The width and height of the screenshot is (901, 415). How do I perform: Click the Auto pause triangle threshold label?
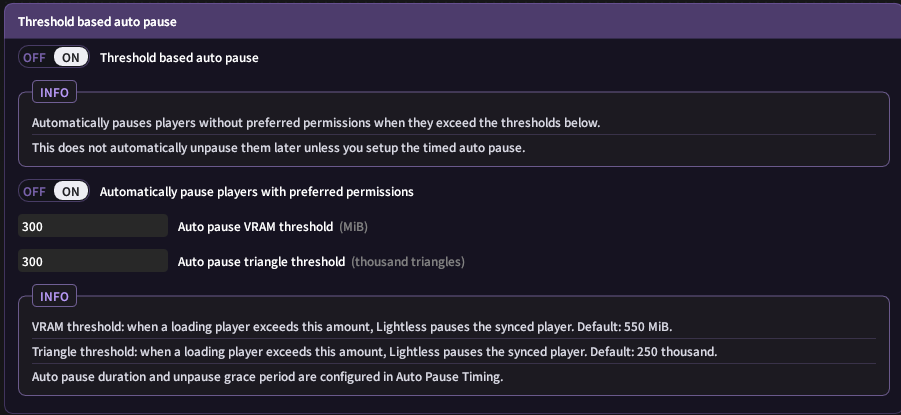point(261,262)
